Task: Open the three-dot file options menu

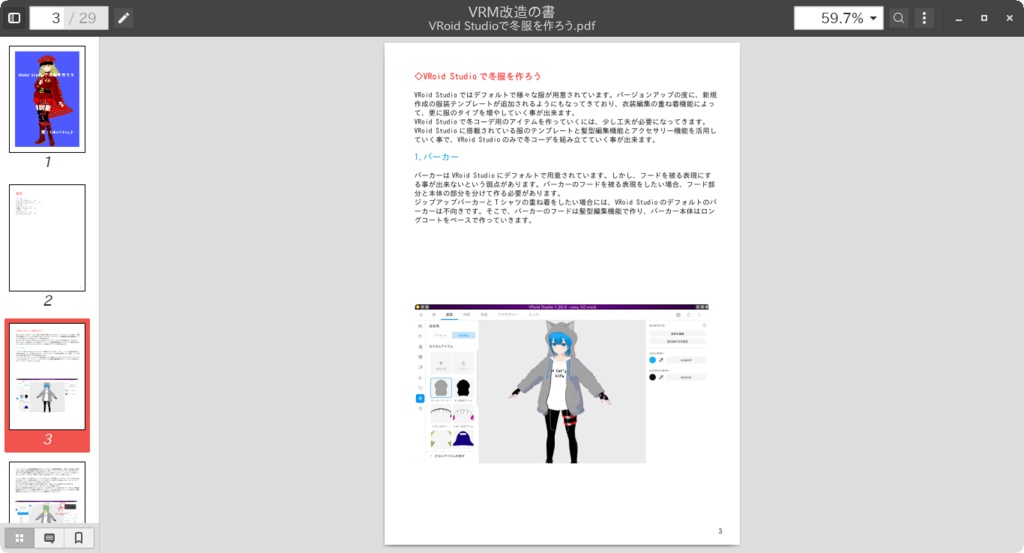Action: [924, 18]
